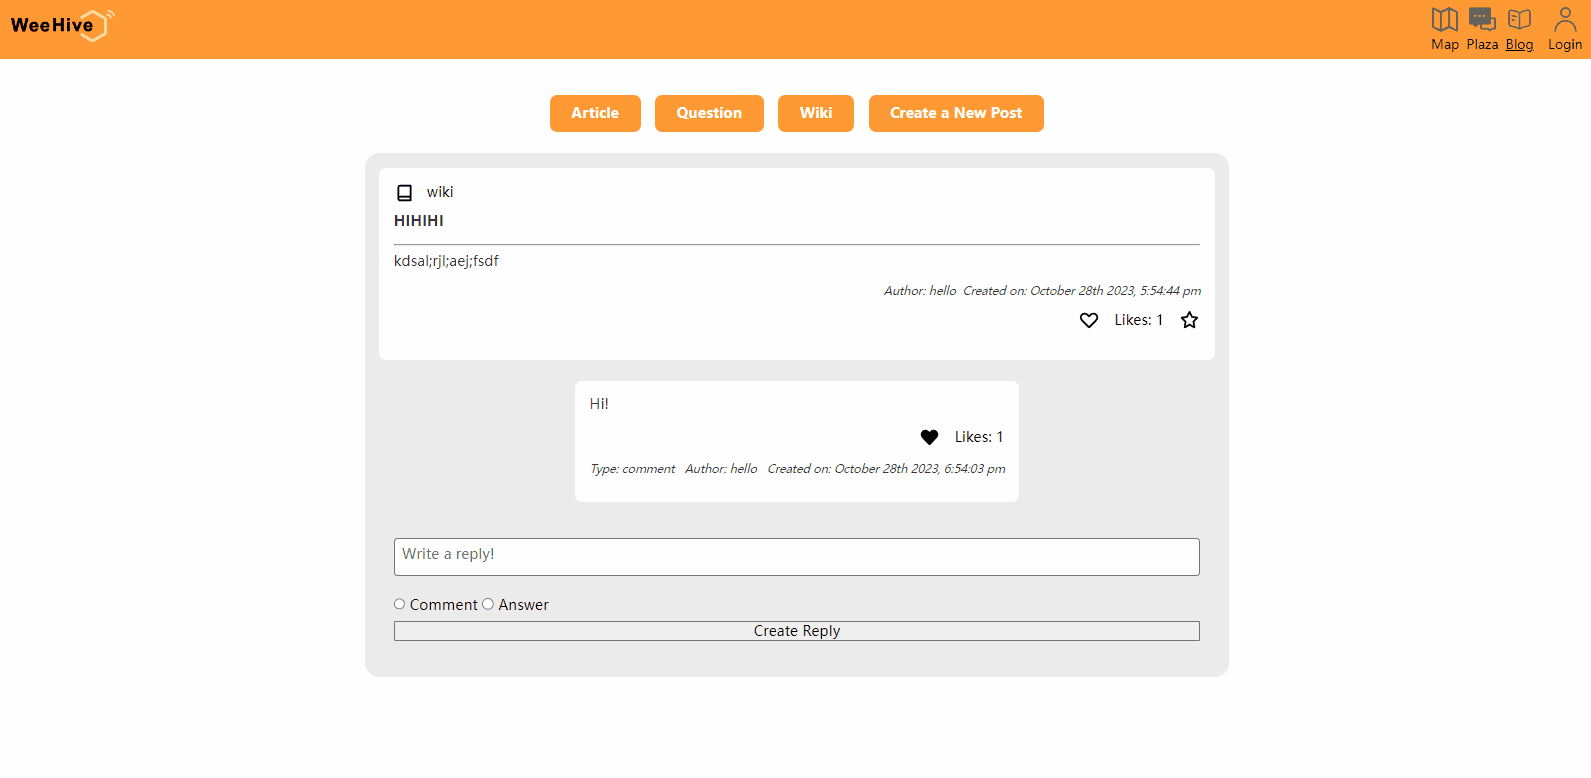Click the WeeHive logo
Viewport: 1591px width, 778px height.
62,25
